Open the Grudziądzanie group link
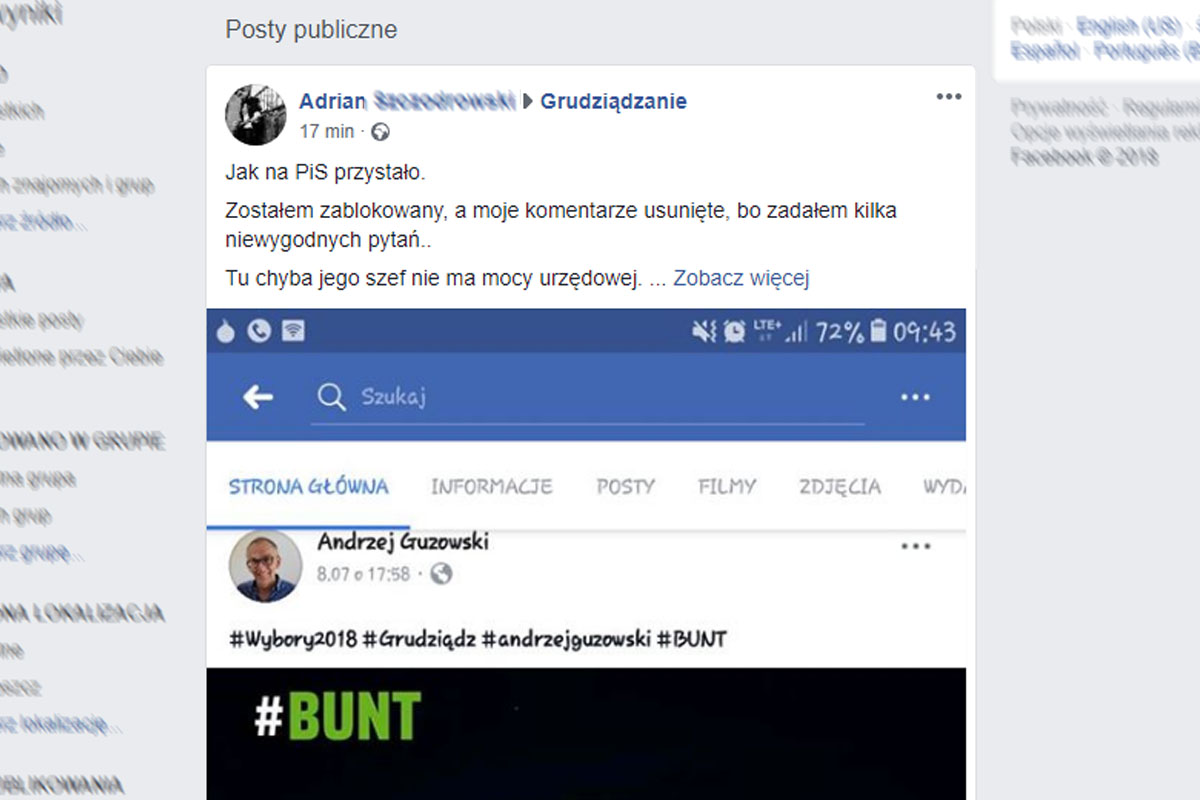The image size is (1200, 800). click(613, 101)
